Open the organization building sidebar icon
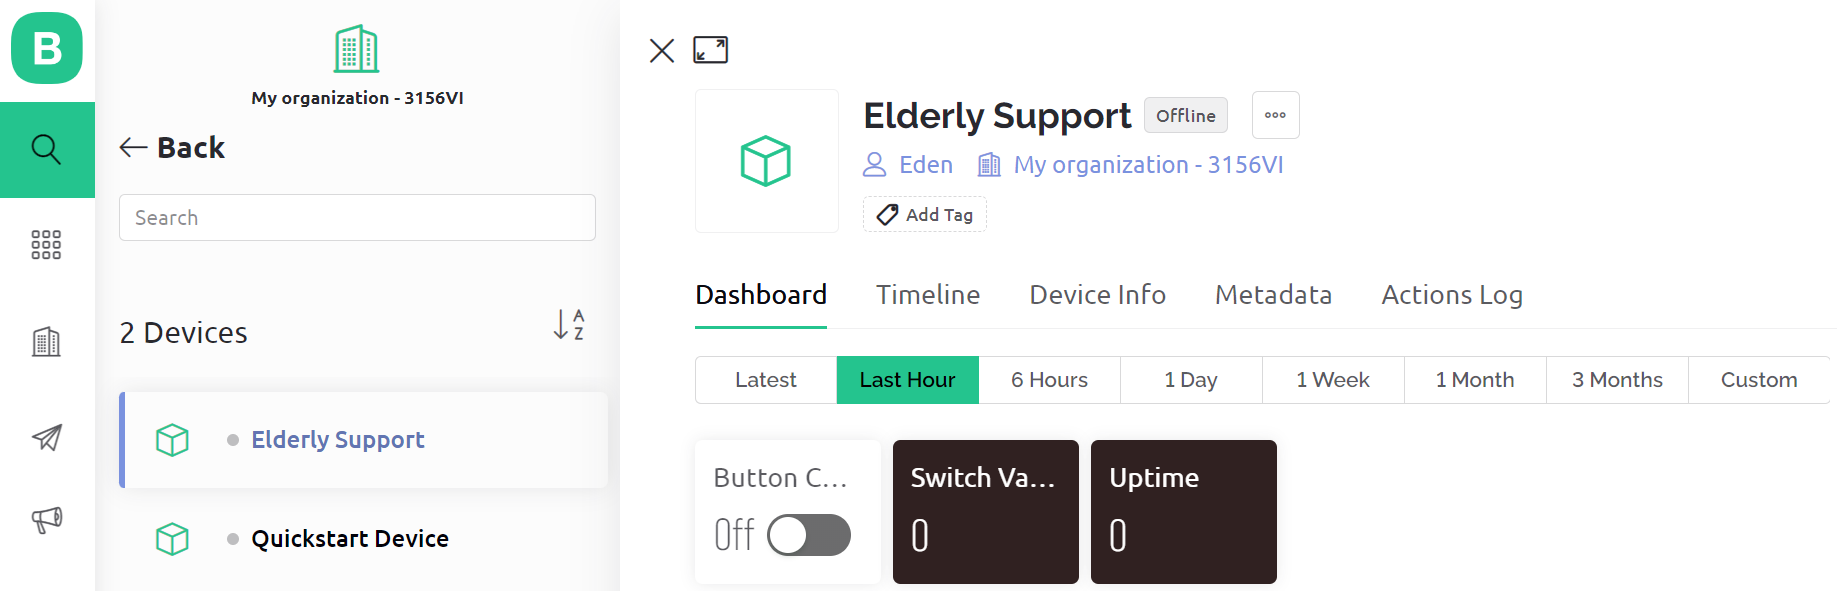The height and width of the screenshot is (591, 1837). 46,342
